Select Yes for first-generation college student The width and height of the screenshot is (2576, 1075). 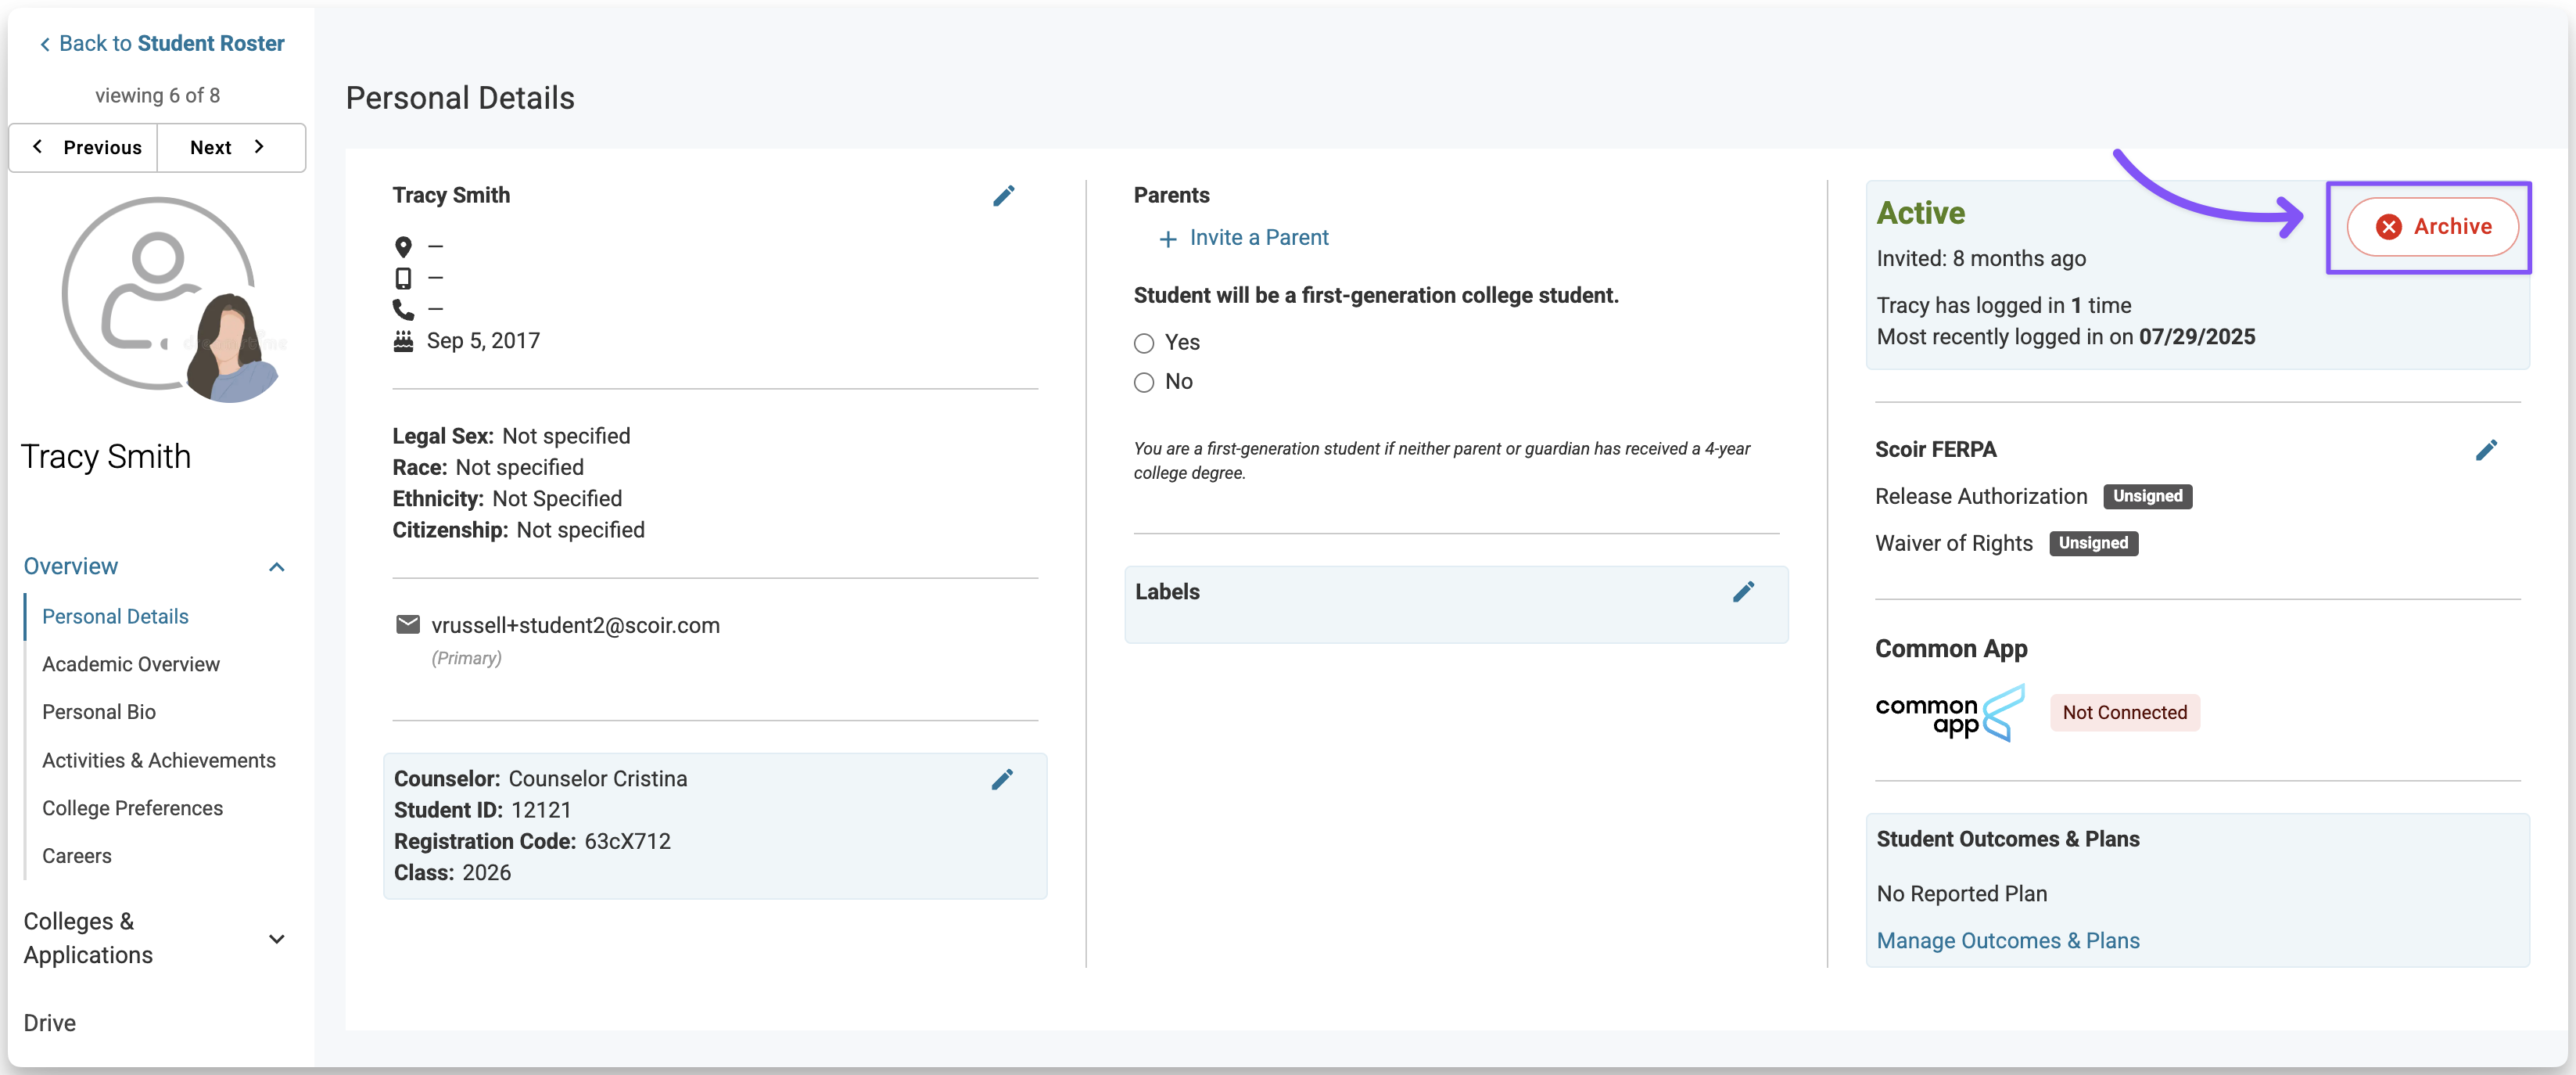pyautogui.click(x=1144, y=343)
